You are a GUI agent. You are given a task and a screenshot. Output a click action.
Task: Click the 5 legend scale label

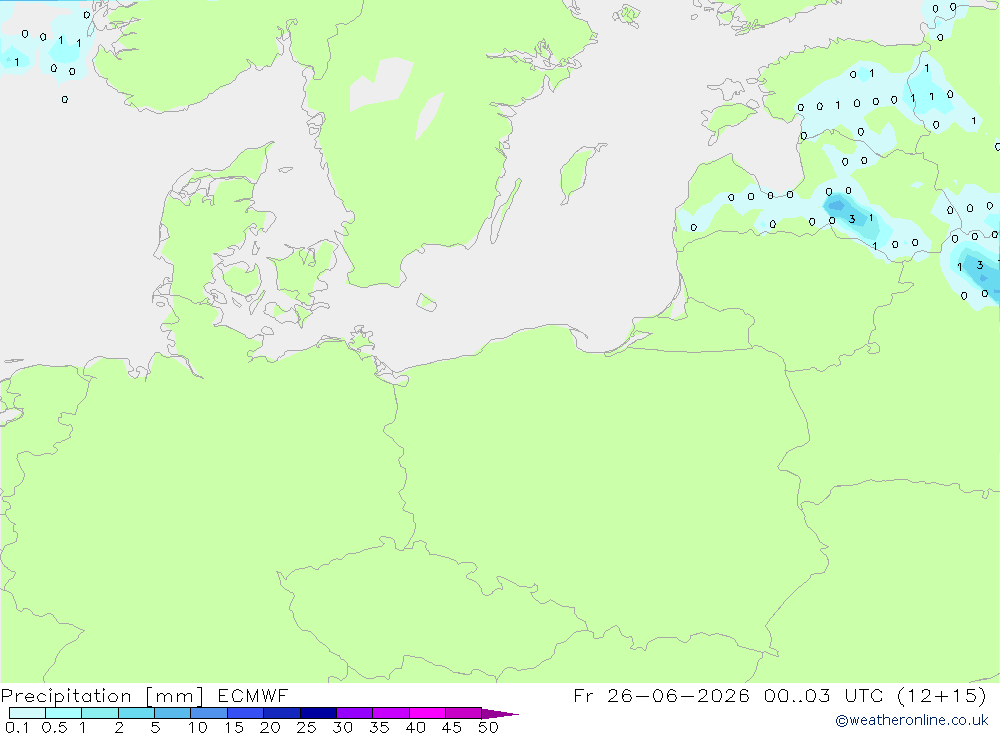coord(155,727)
